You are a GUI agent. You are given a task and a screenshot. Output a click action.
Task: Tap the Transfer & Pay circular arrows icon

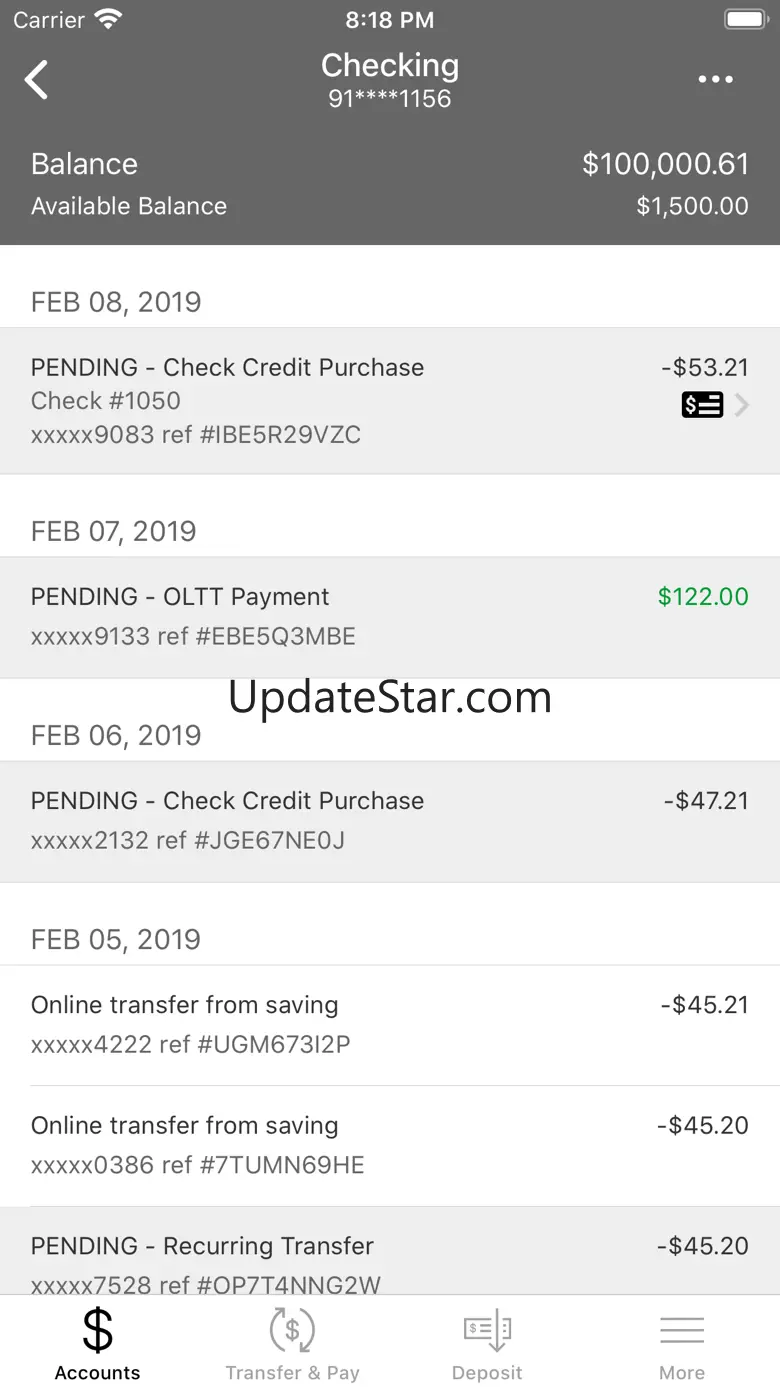pyautogui.click(x=292, y=1330)
